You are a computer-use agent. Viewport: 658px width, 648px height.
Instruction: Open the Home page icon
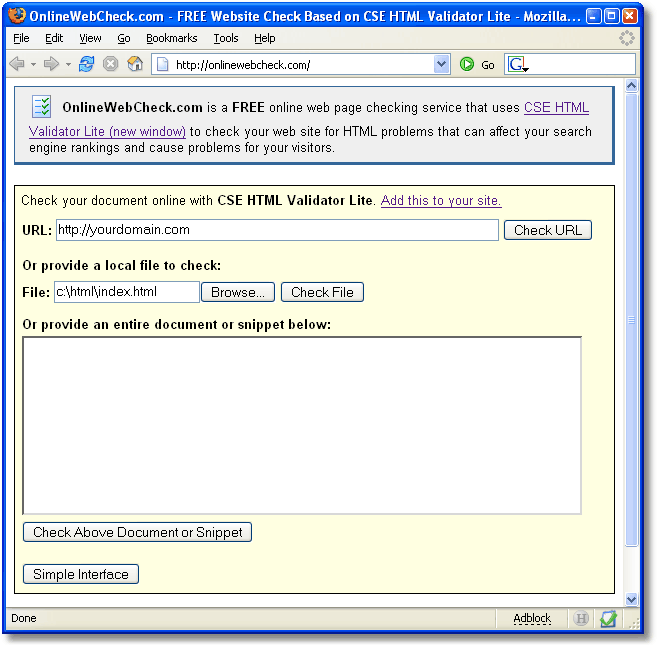click(135, 64)
